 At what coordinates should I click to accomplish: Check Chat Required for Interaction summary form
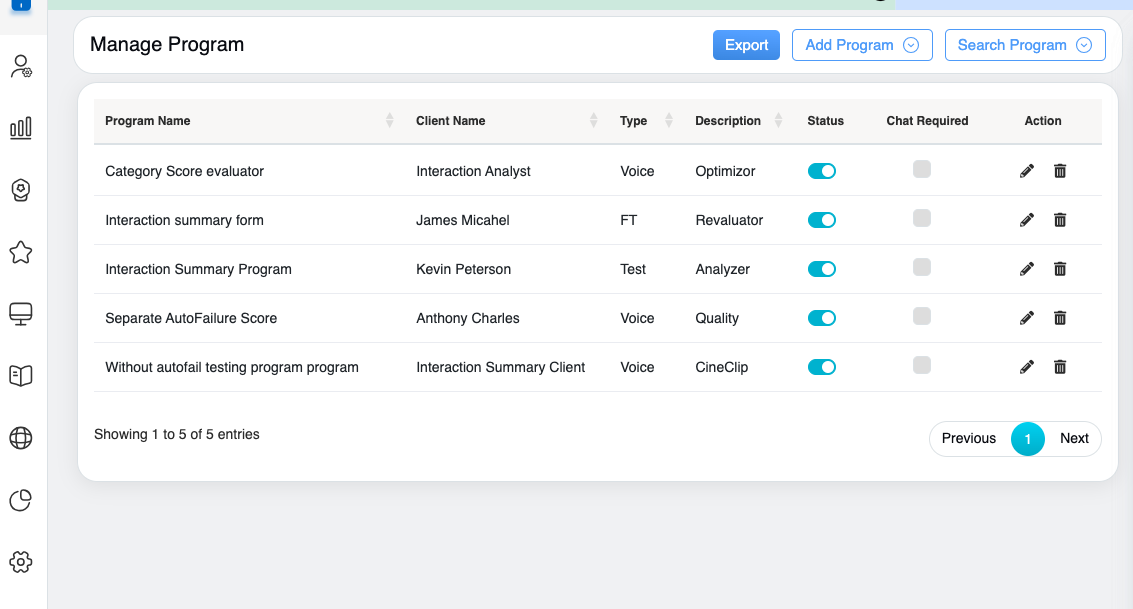[922, 218]
